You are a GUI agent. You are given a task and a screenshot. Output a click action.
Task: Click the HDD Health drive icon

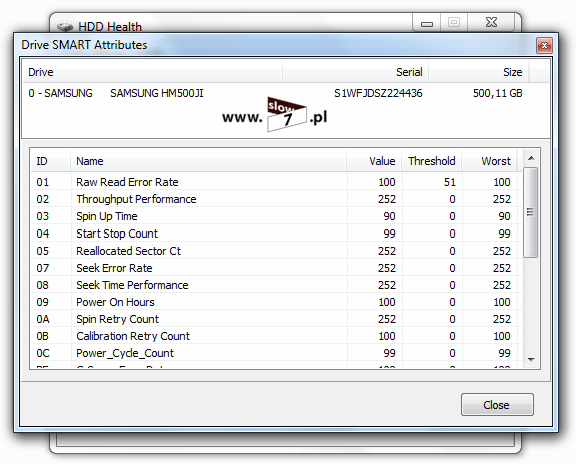point(65,26)
